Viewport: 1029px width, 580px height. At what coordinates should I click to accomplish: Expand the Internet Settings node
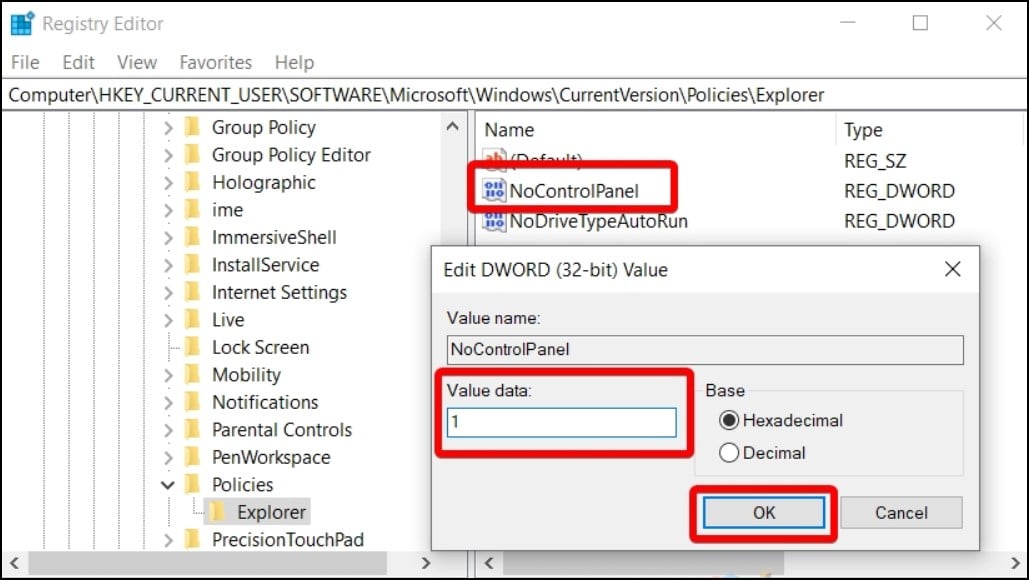(167, 293)
